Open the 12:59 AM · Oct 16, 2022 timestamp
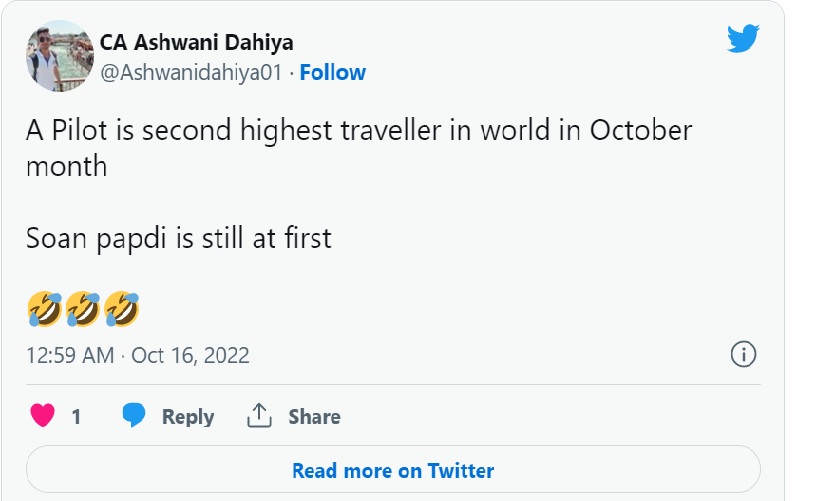This screenshot has height=501, width=836. pos(138,355)
